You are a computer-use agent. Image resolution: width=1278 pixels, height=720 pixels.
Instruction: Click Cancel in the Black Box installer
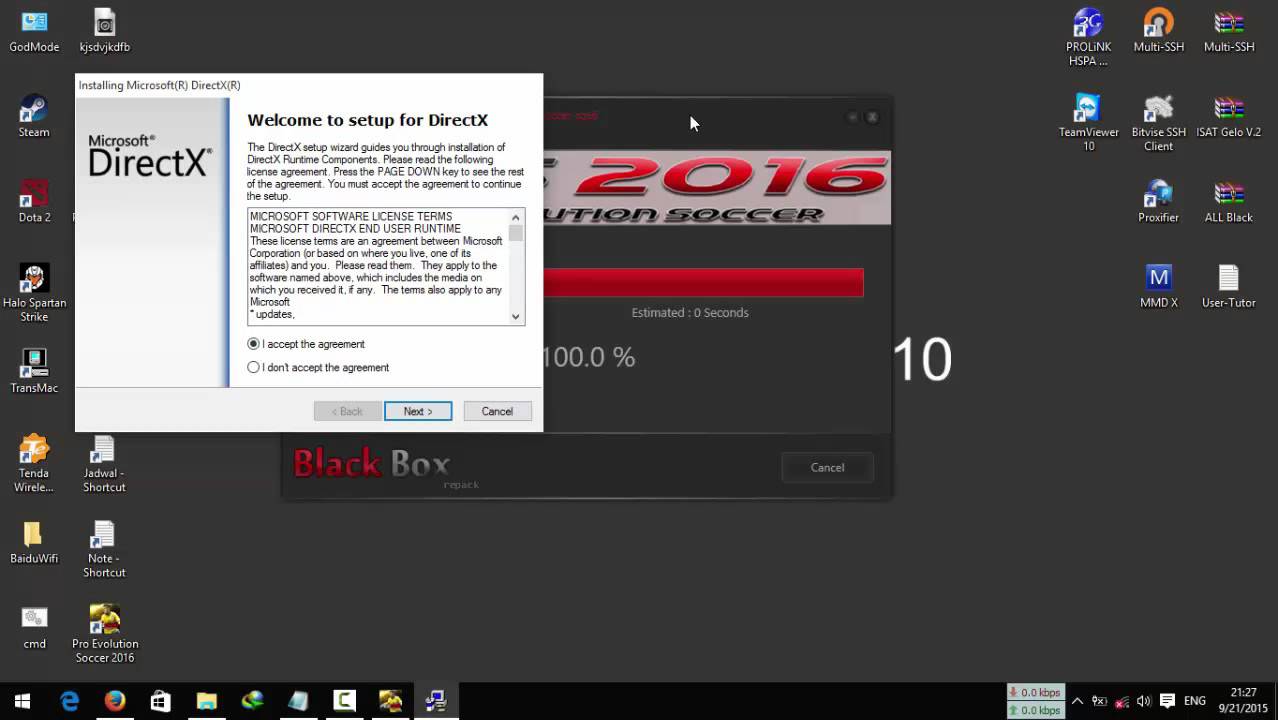coord(827,467)
